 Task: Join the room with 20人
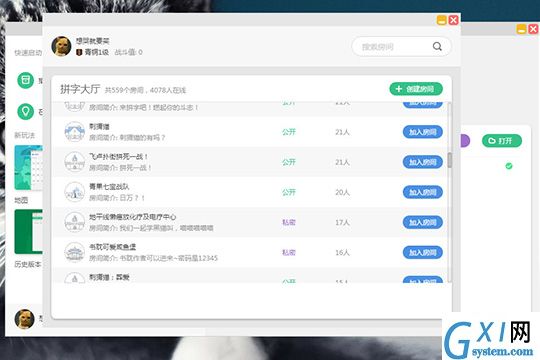point(423,192)
